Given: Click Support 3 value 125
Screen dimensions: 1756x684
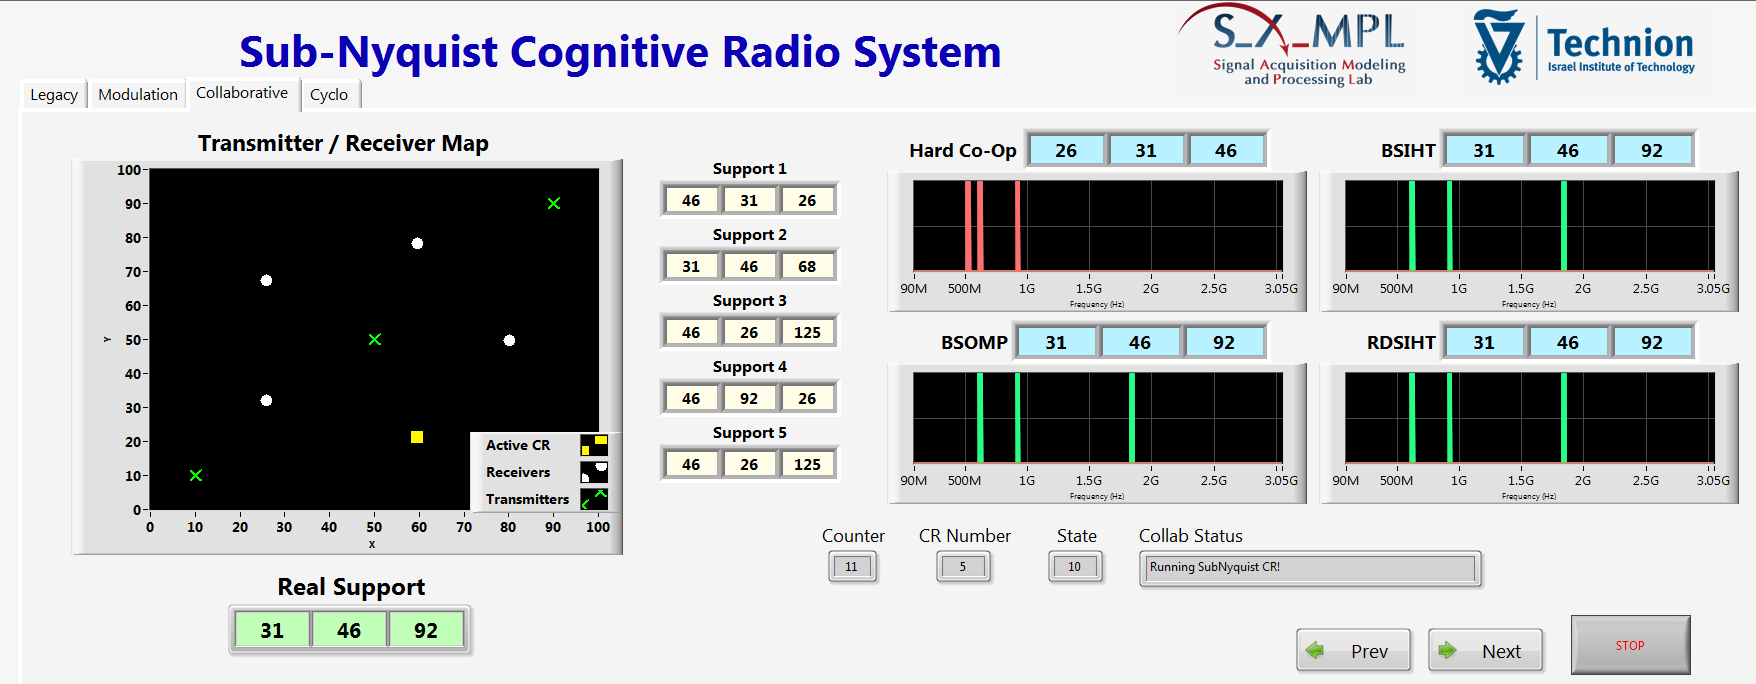Looking at the screenshot, I should [x=807, y=332].
